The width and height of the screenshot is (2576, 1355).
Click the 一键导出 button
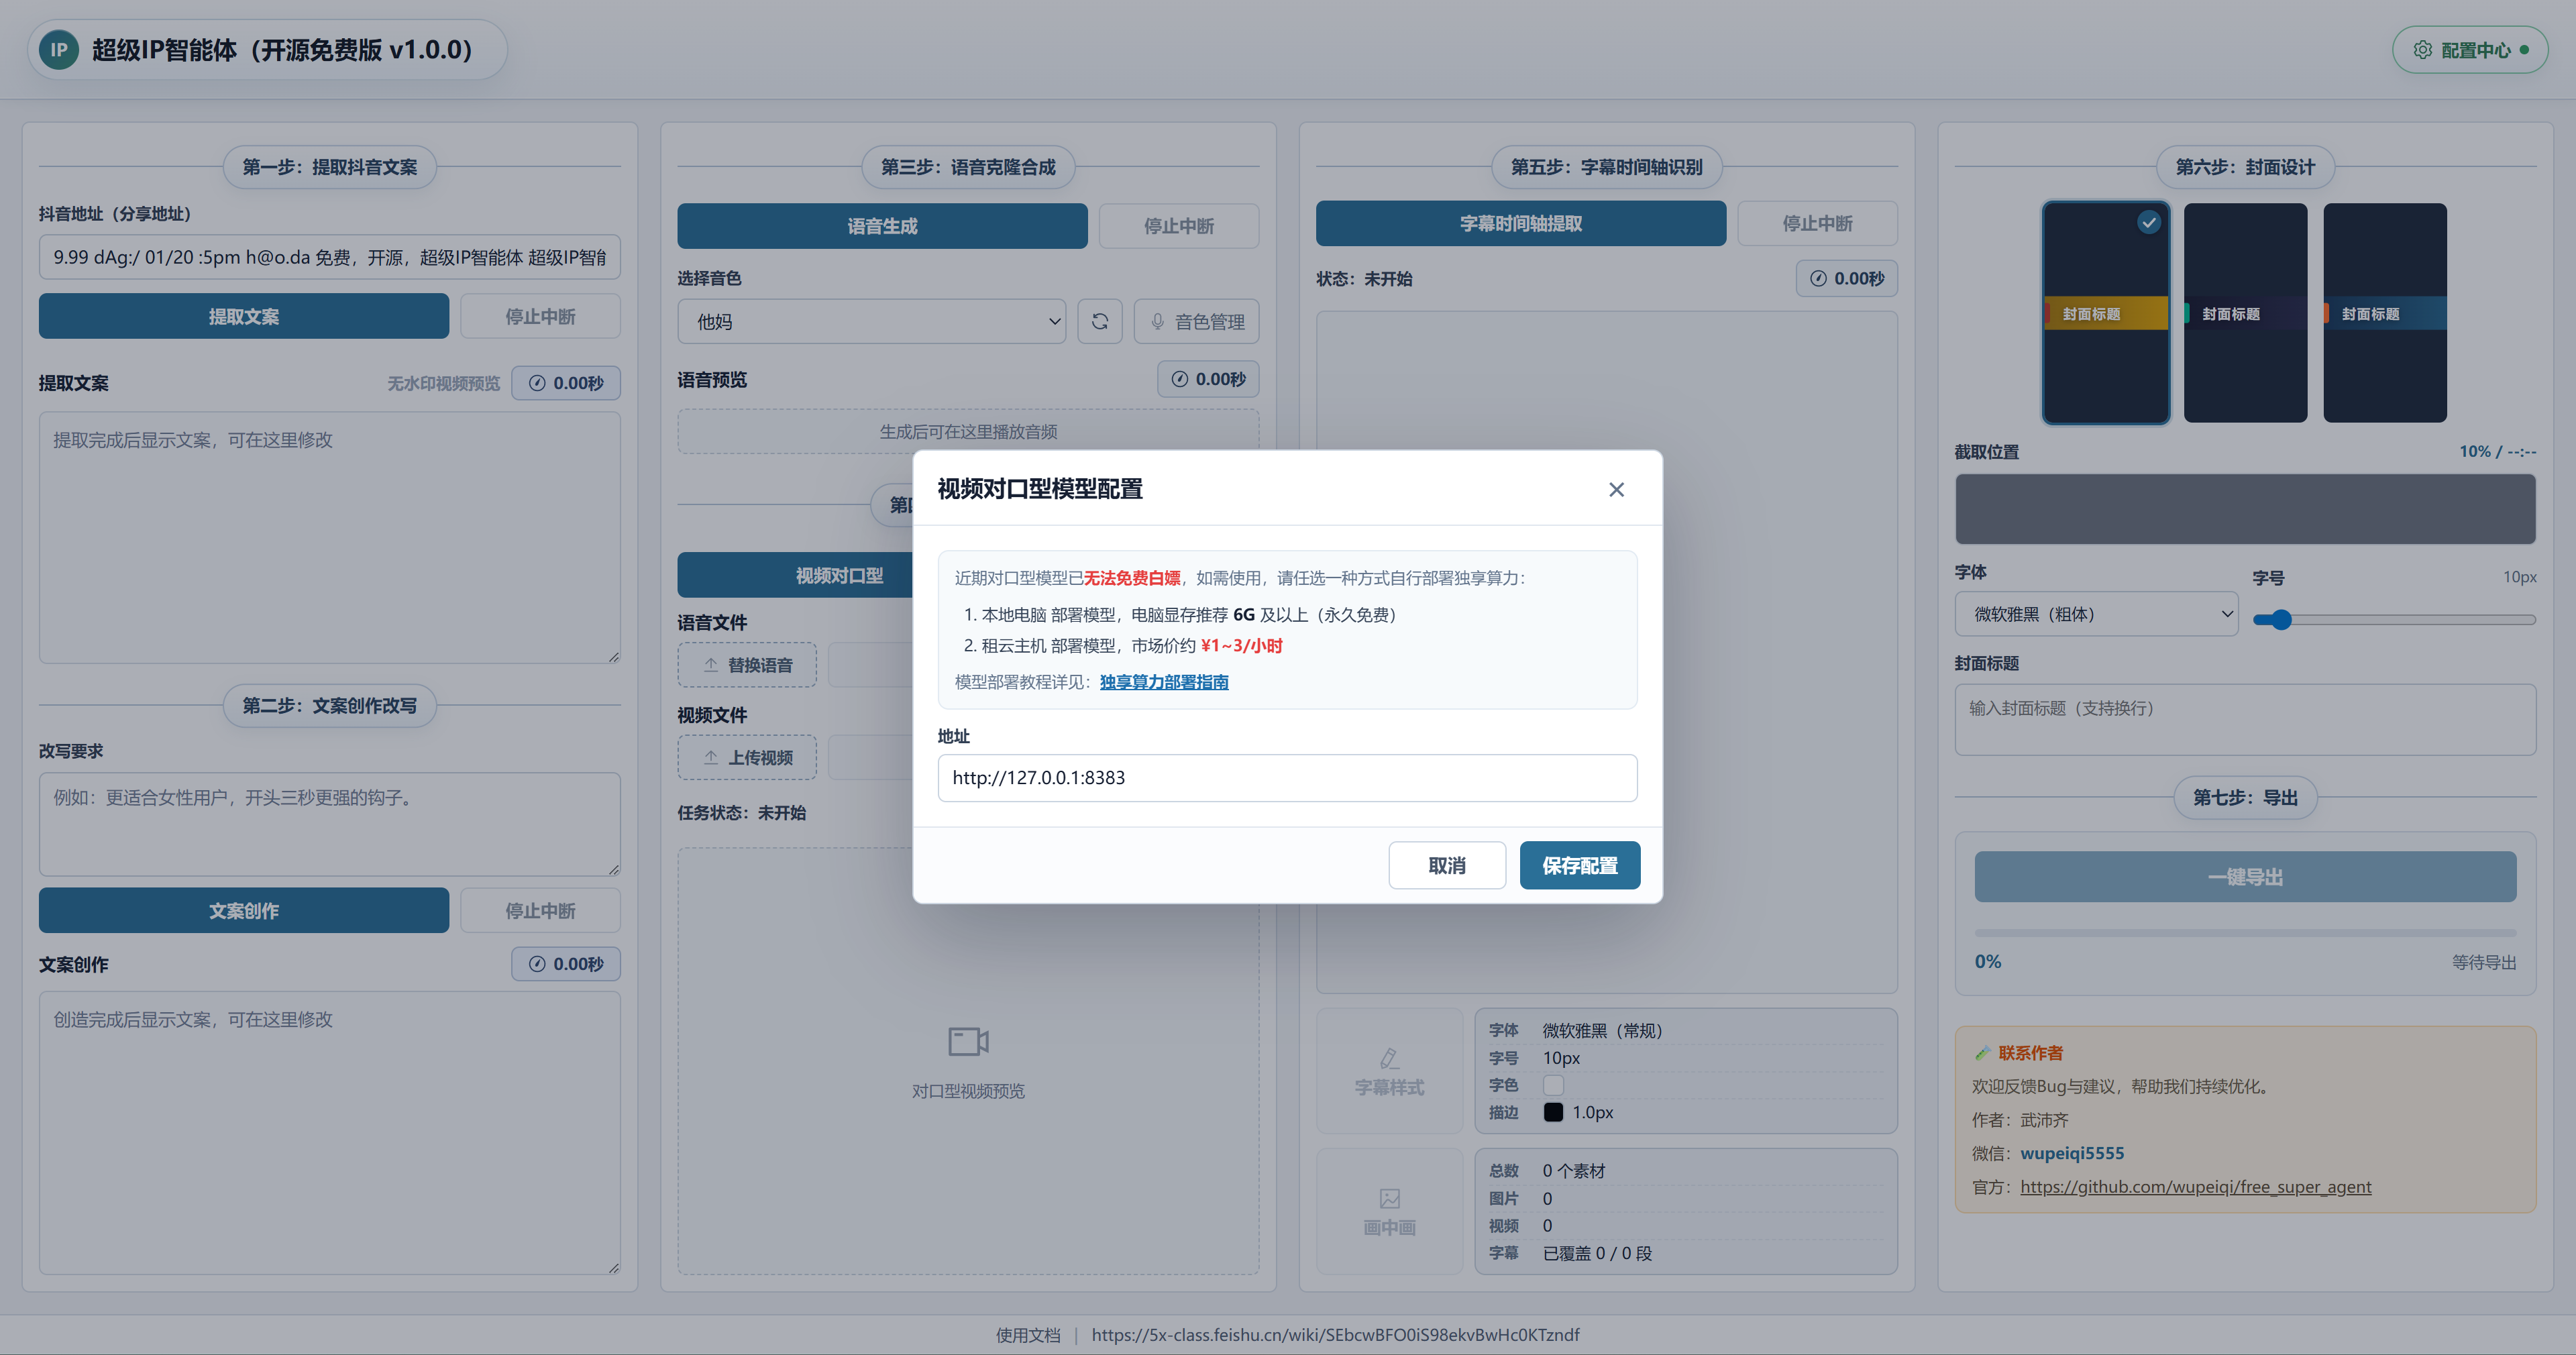click(2245, 877)
